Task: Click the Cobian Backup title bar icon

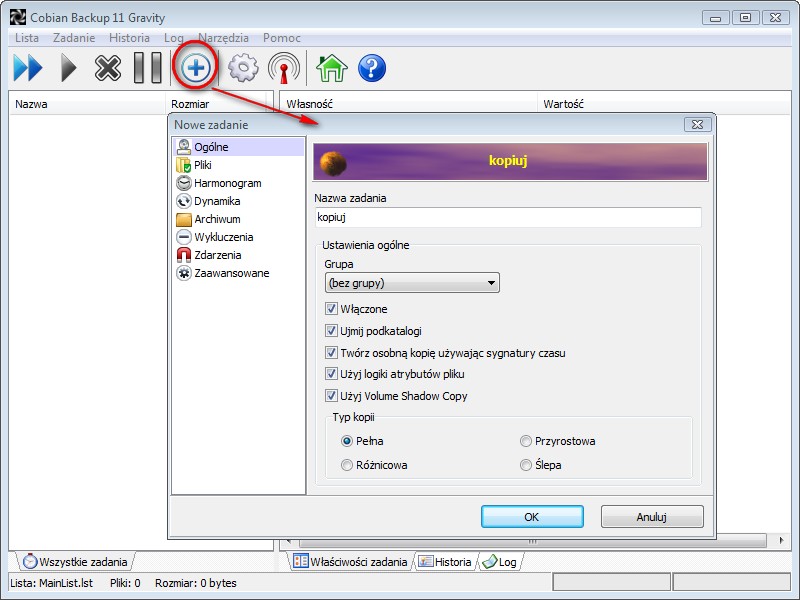Action: pos(17,17)
